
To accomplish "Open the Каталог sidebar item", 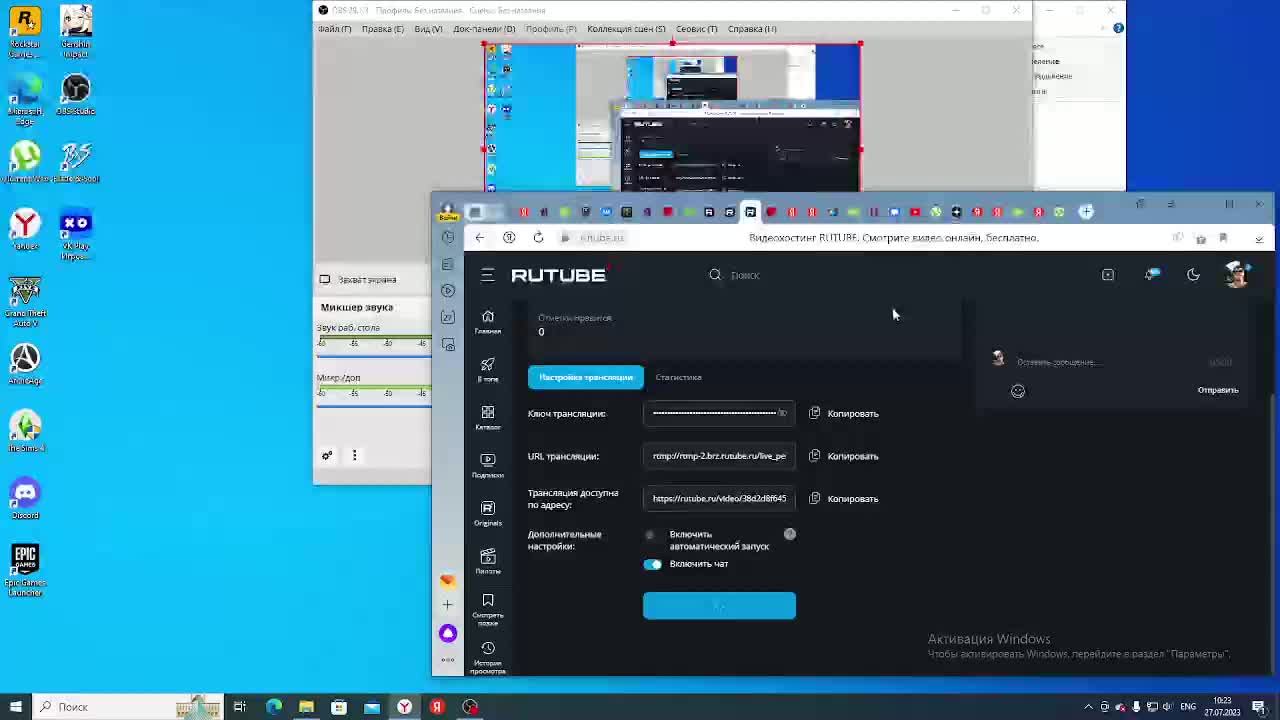I will tap(487, 418).
